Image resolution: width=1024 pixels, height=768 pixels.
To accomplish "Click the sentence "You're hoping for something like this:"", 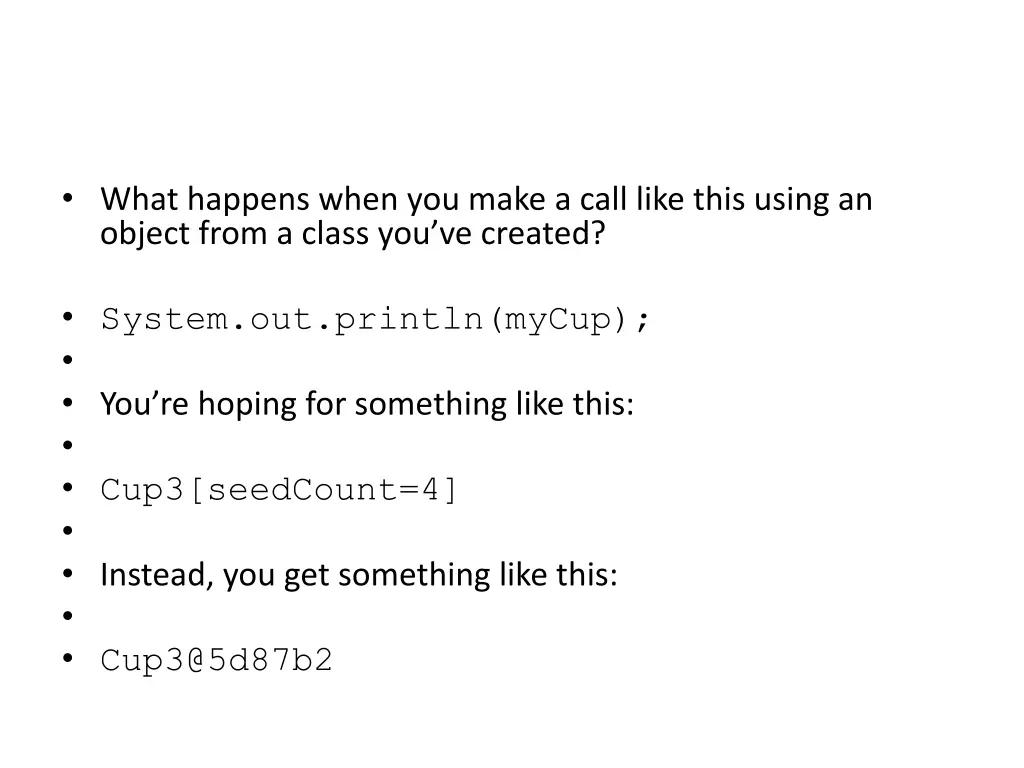I will click(367, 404).
